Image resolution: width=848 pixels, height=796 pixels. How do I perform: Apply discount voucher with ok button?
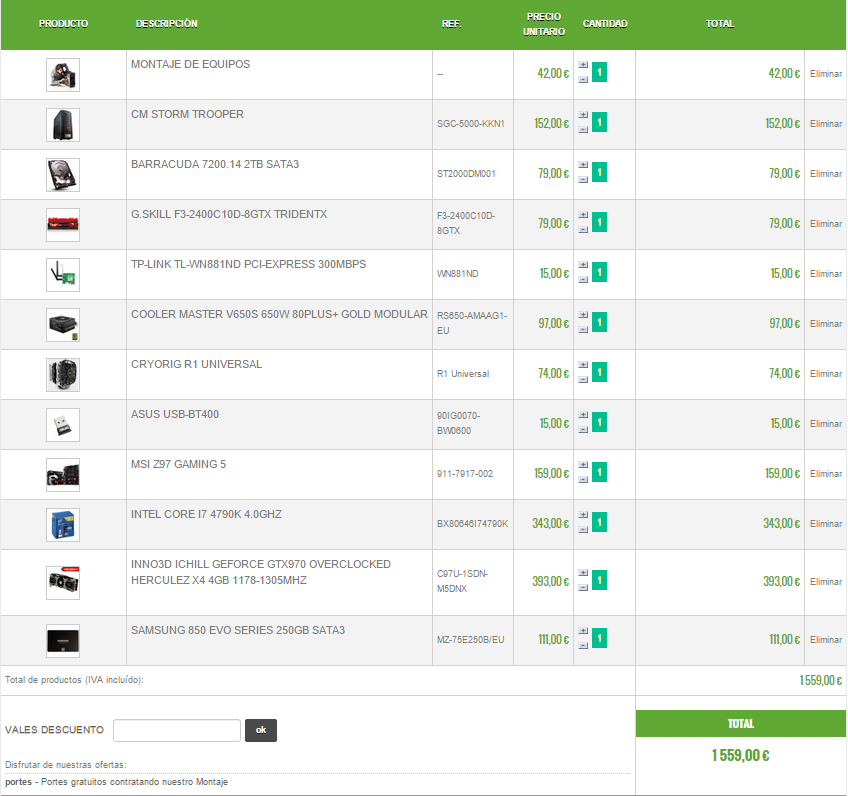coord(261,731)
